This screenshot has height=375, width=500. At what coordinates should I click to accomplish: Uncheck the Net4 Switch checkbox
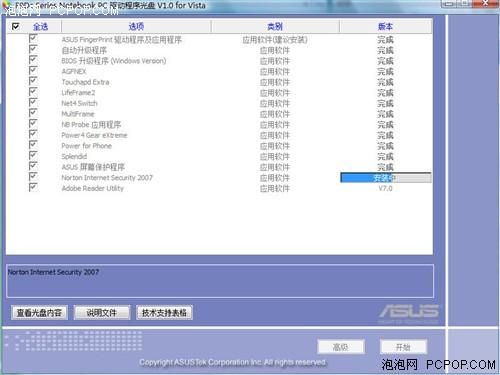(33, 102)
